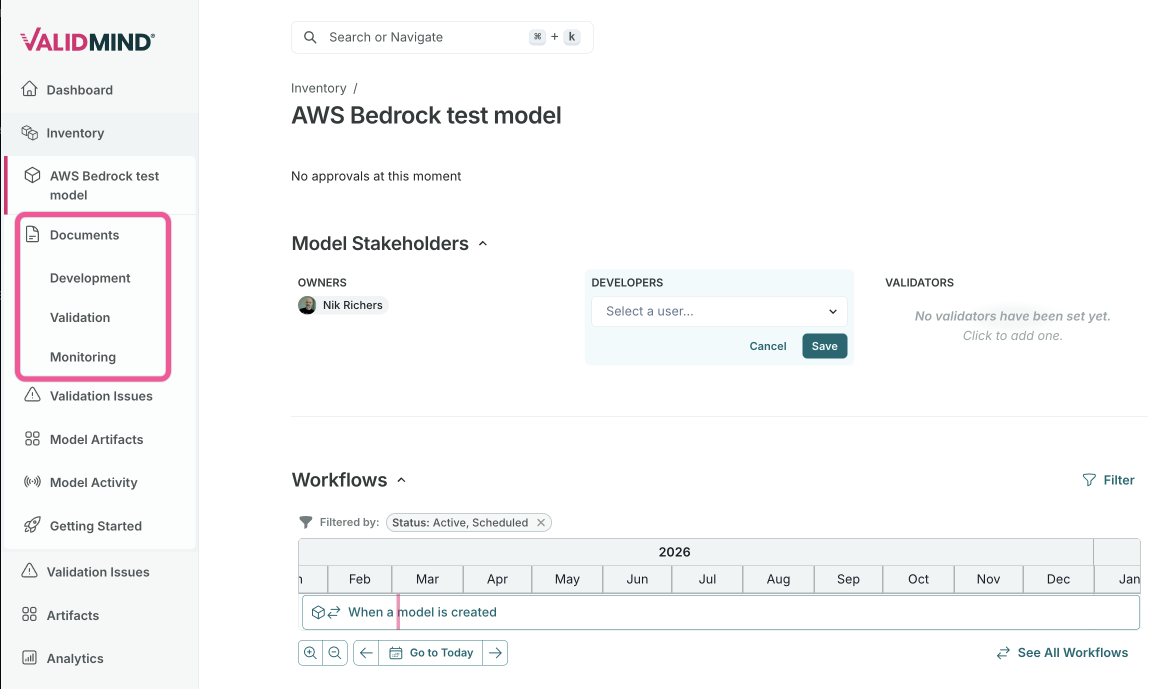This screenshot has height=689, width=1166.
Task: Open Model Artifacts in the sidebar
Action: click(x=96, y=440)
